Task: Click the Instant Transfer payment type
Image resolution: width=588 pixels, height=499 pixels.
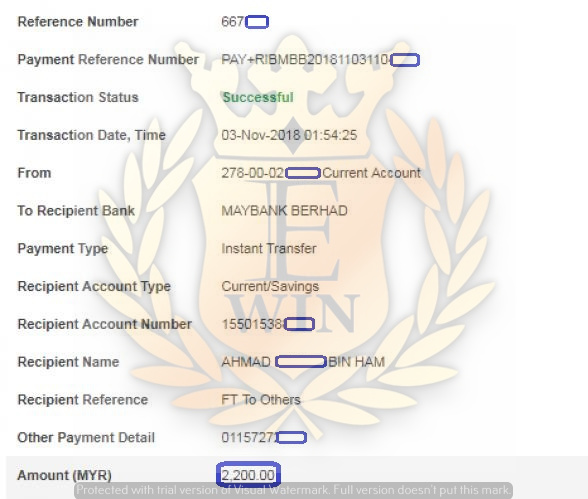Action: [x=268, y=249]
